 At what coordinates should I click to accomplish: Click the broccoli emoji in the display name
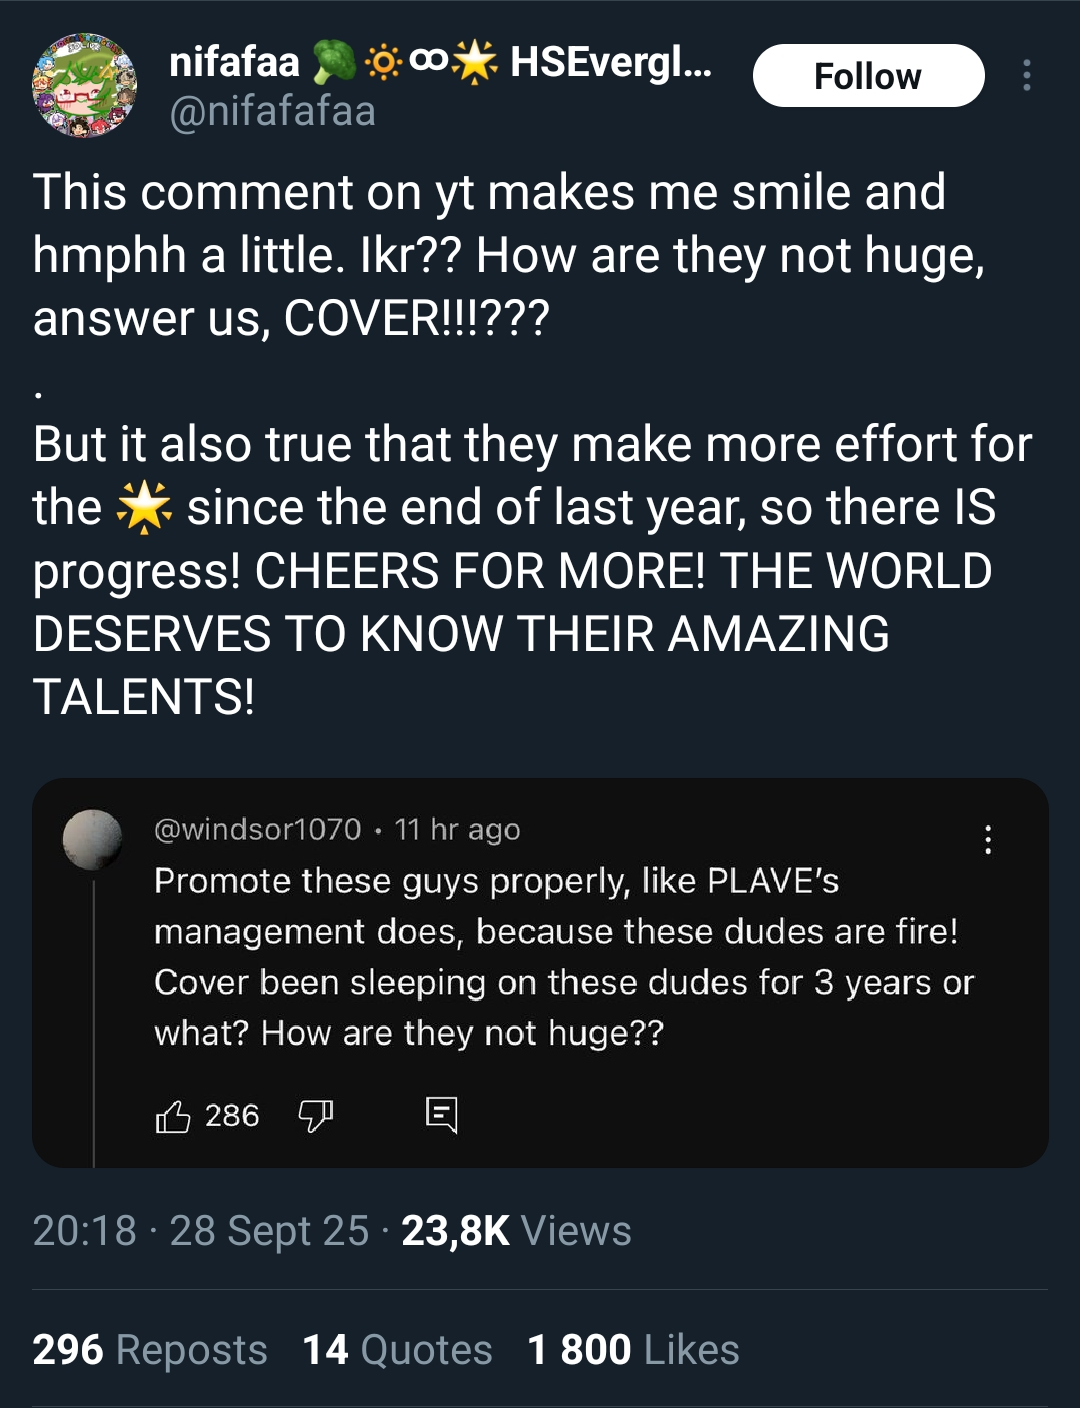(x=334, y=62)
